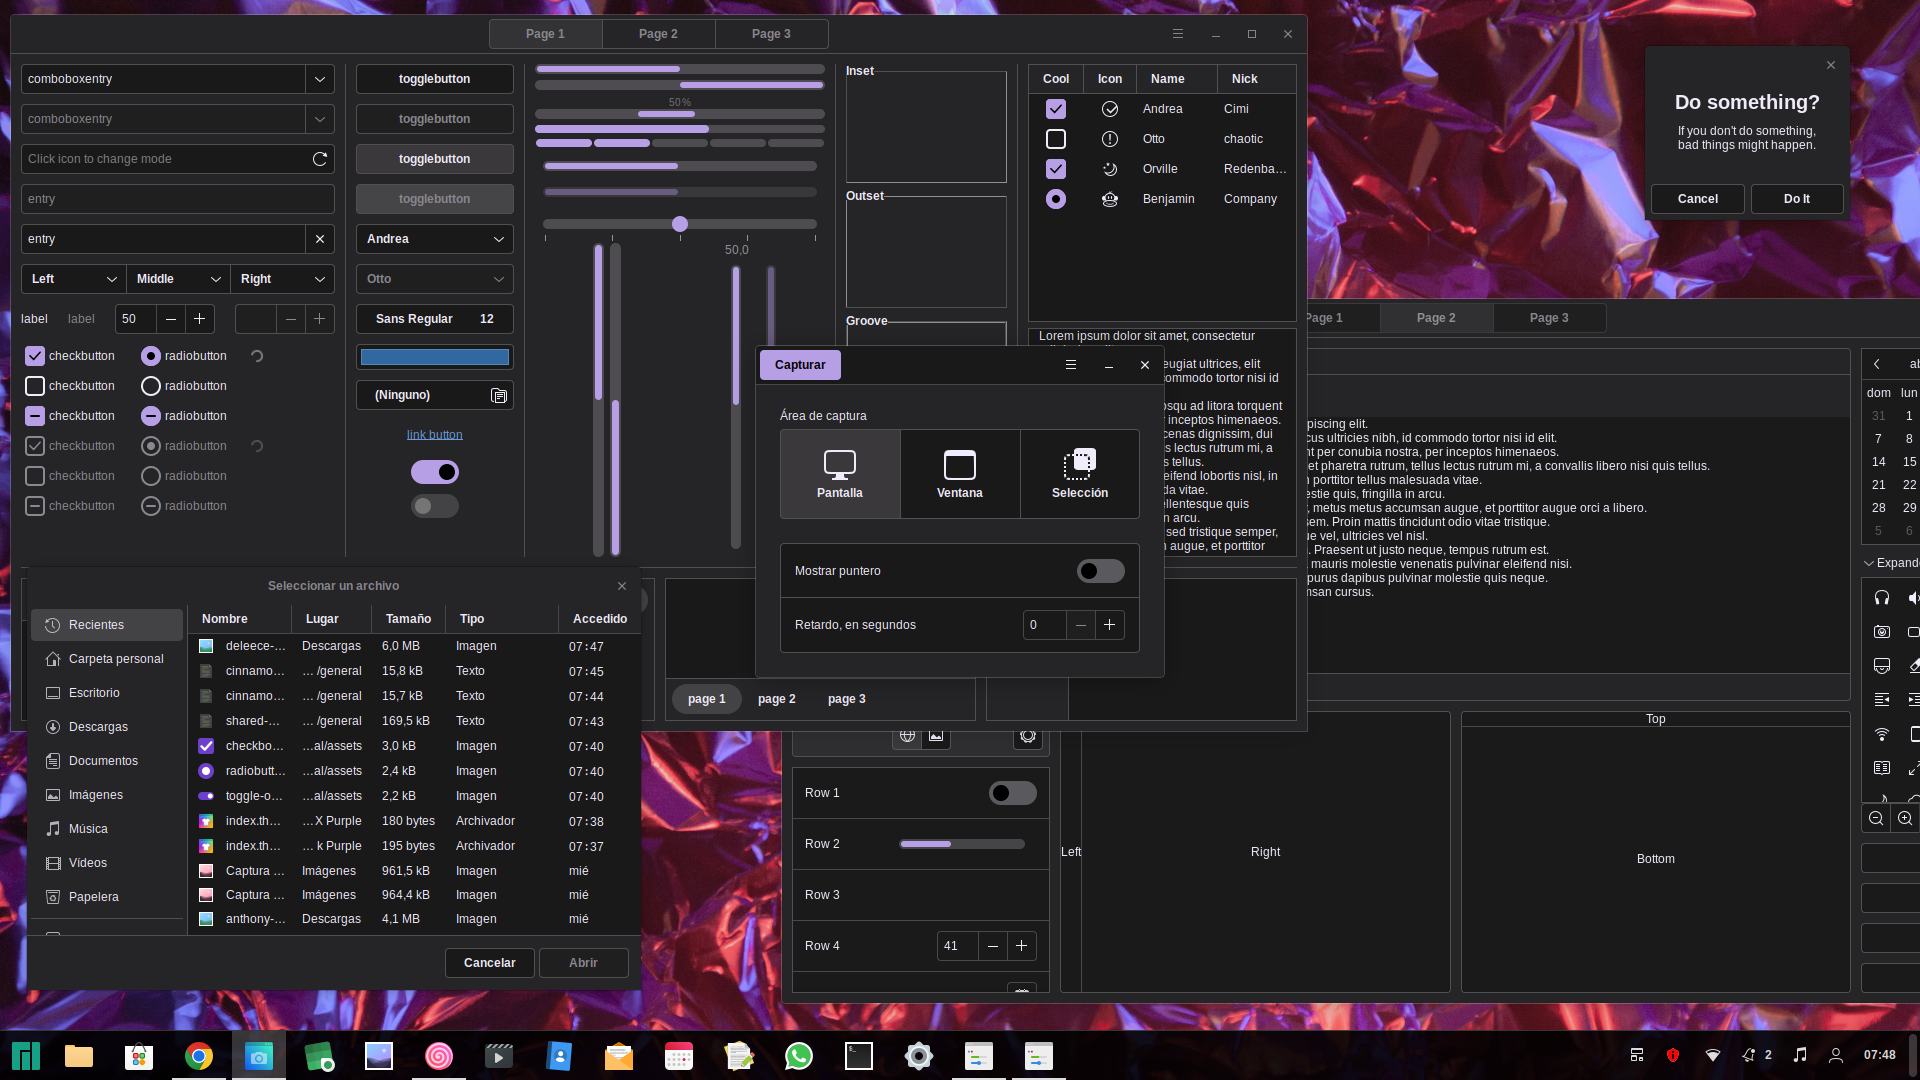Uncheck Cool checkbox in Andrea row
The height and width of the screenshot is (1080, 1920).
coord(1056,109)
